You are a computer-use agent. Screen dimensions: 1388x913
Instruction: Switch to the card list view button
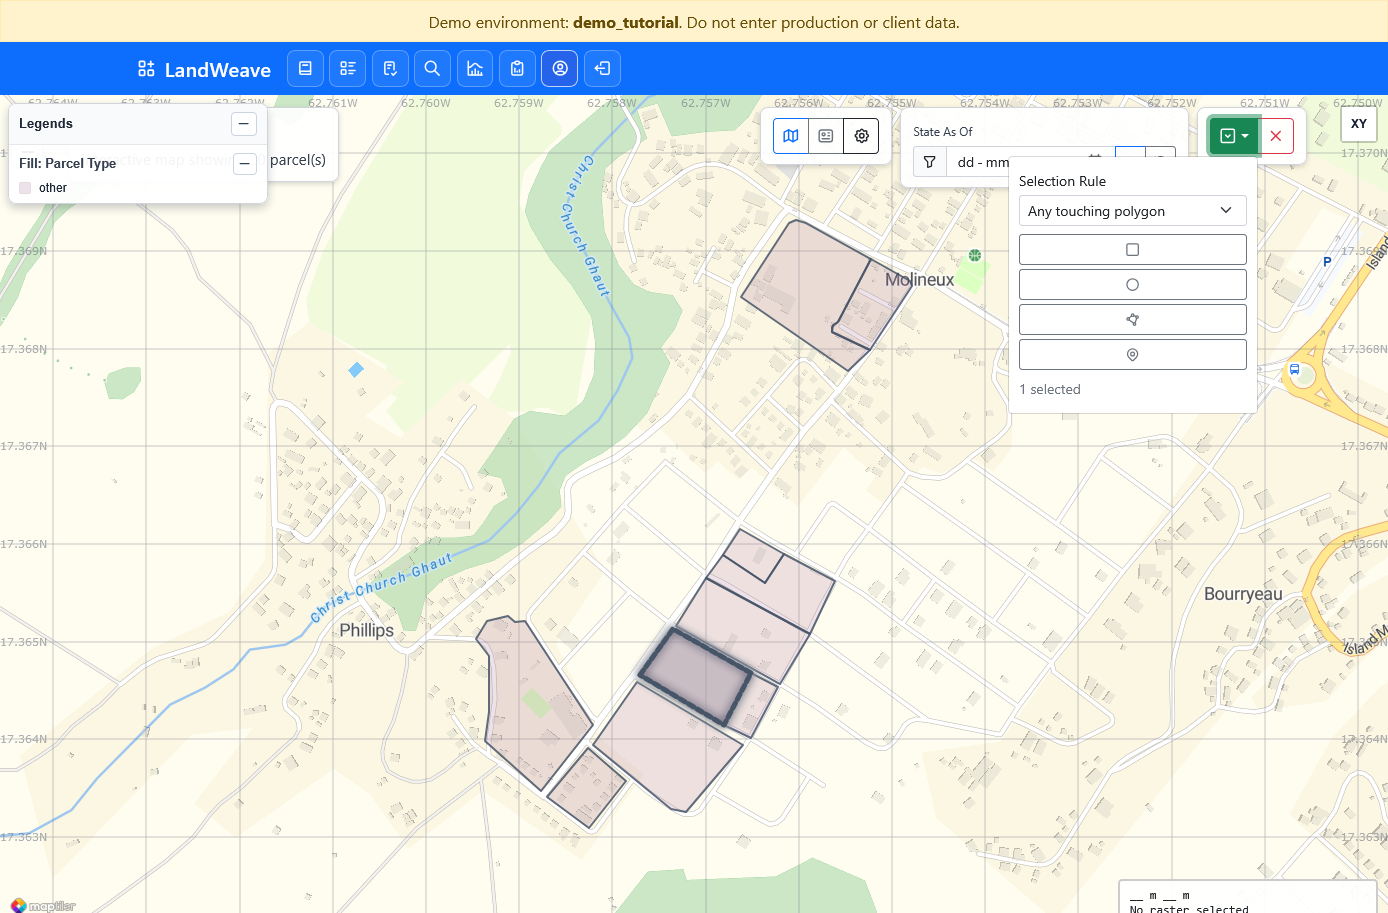pyautogui.click(x=826, y=136)
